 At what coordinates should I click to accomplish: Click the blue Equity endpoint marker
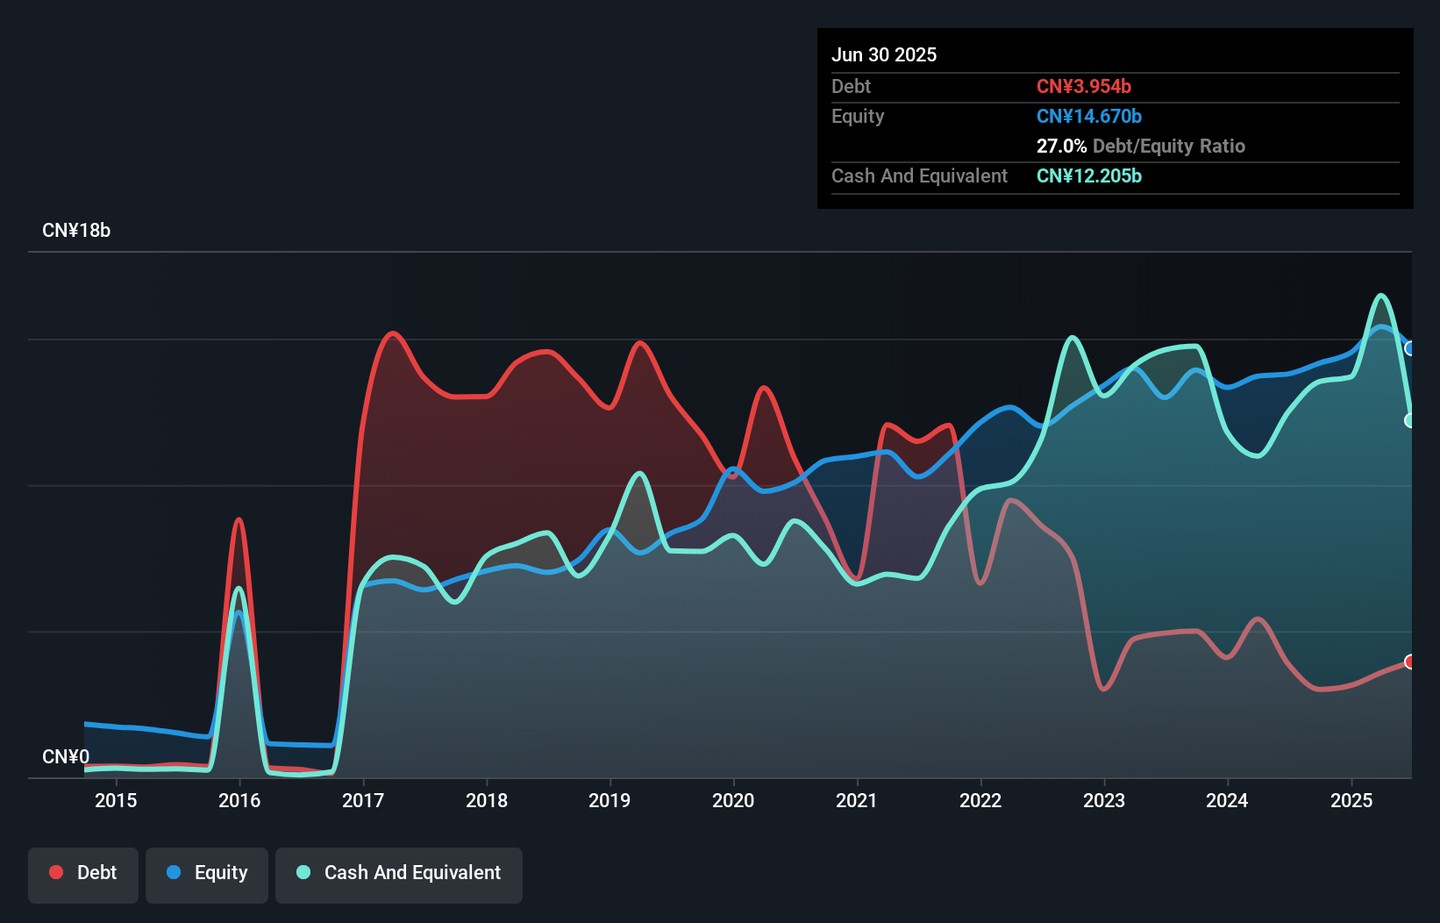(x=1410, y=349)
